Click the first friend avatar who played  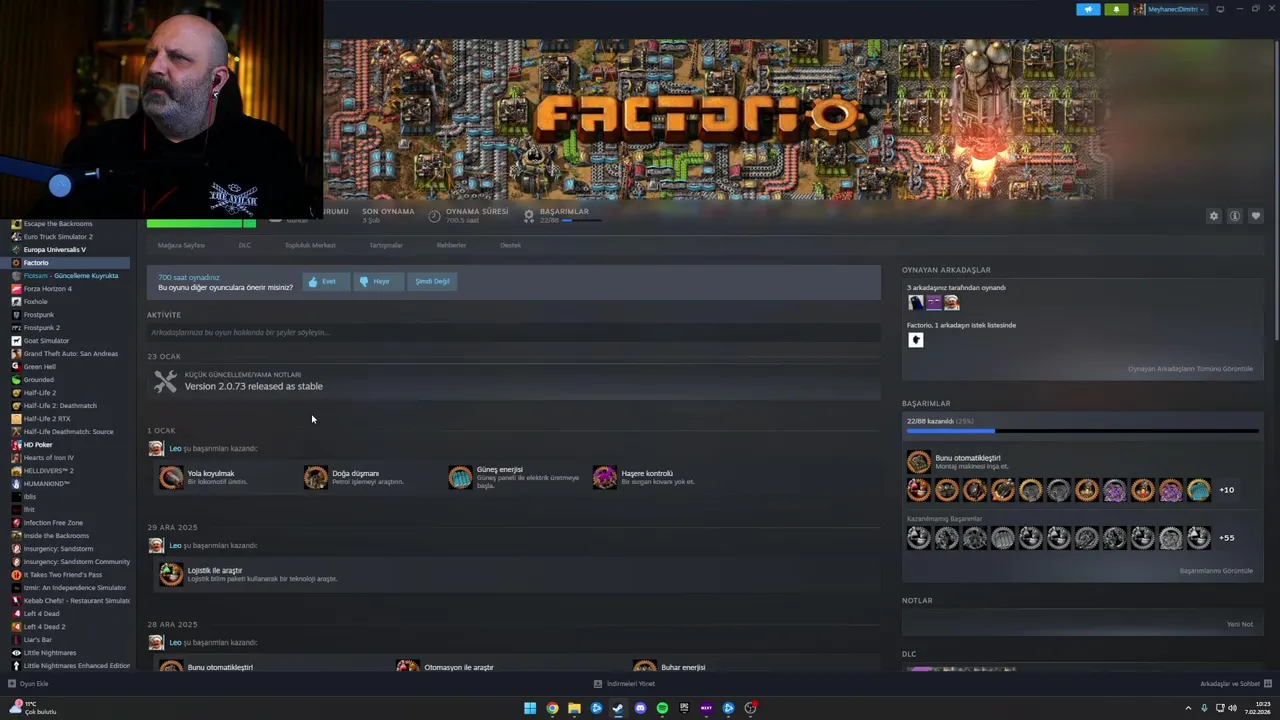[x=915, y=302]
